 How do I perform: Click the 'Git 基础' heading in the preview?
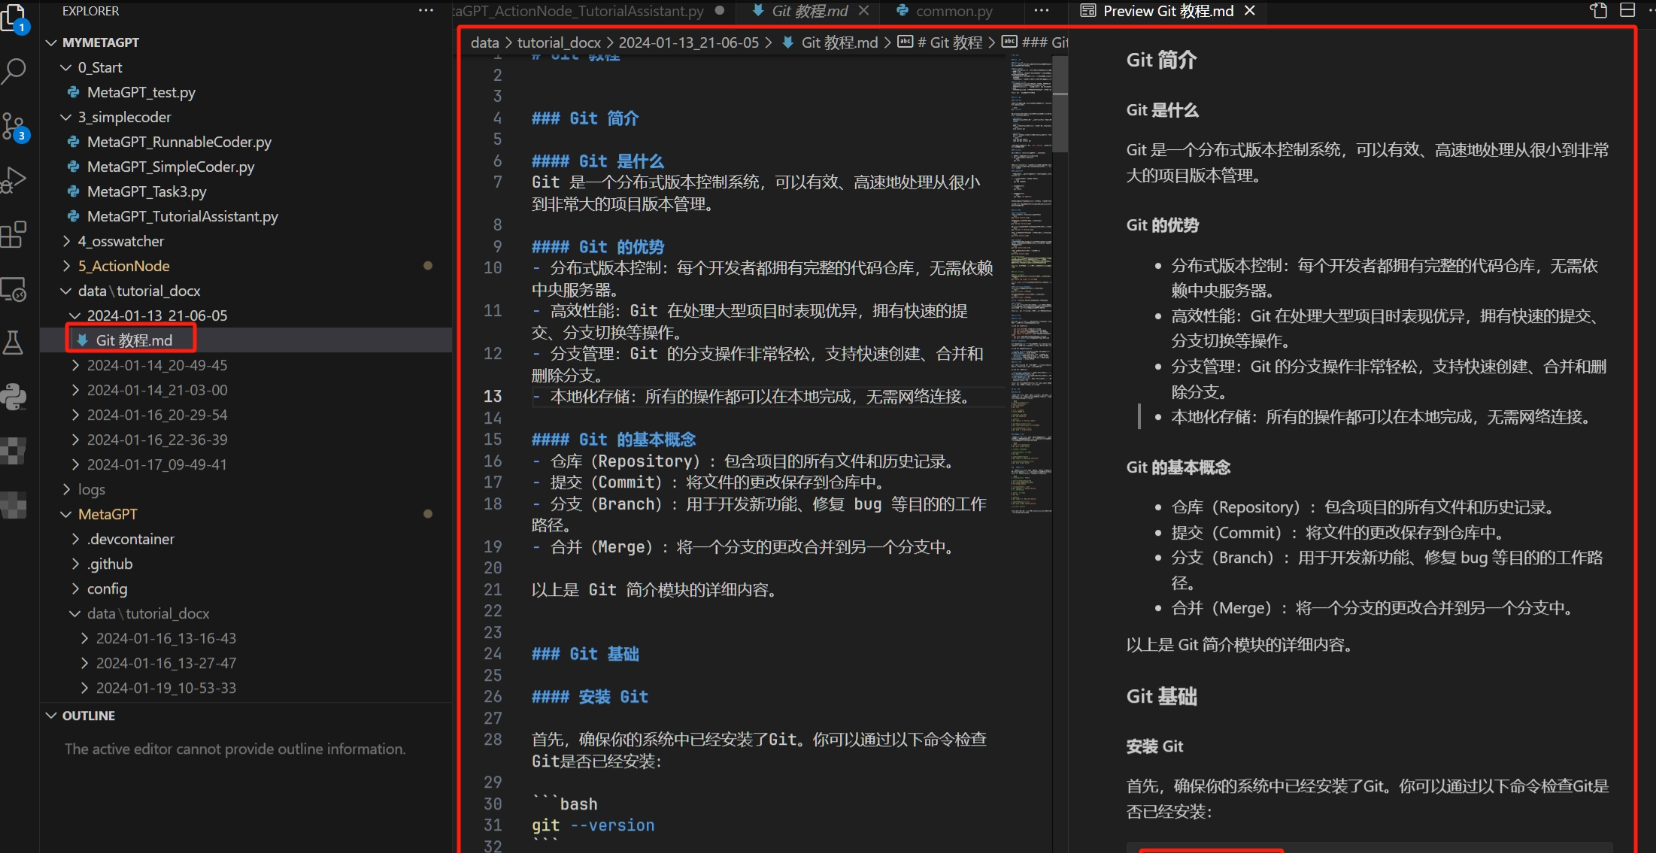[x=1161, y=696]
